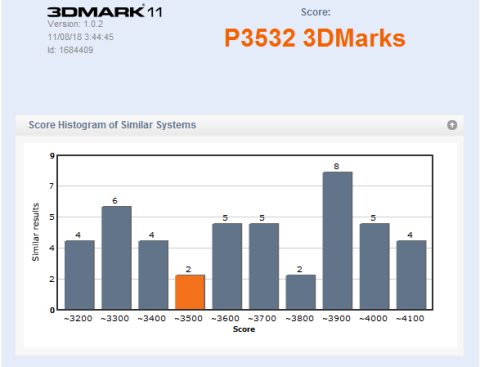480x367 pixels.
Task: Collapse the Score Histogram panel arrow icon
Action: [x=452, y=125]
